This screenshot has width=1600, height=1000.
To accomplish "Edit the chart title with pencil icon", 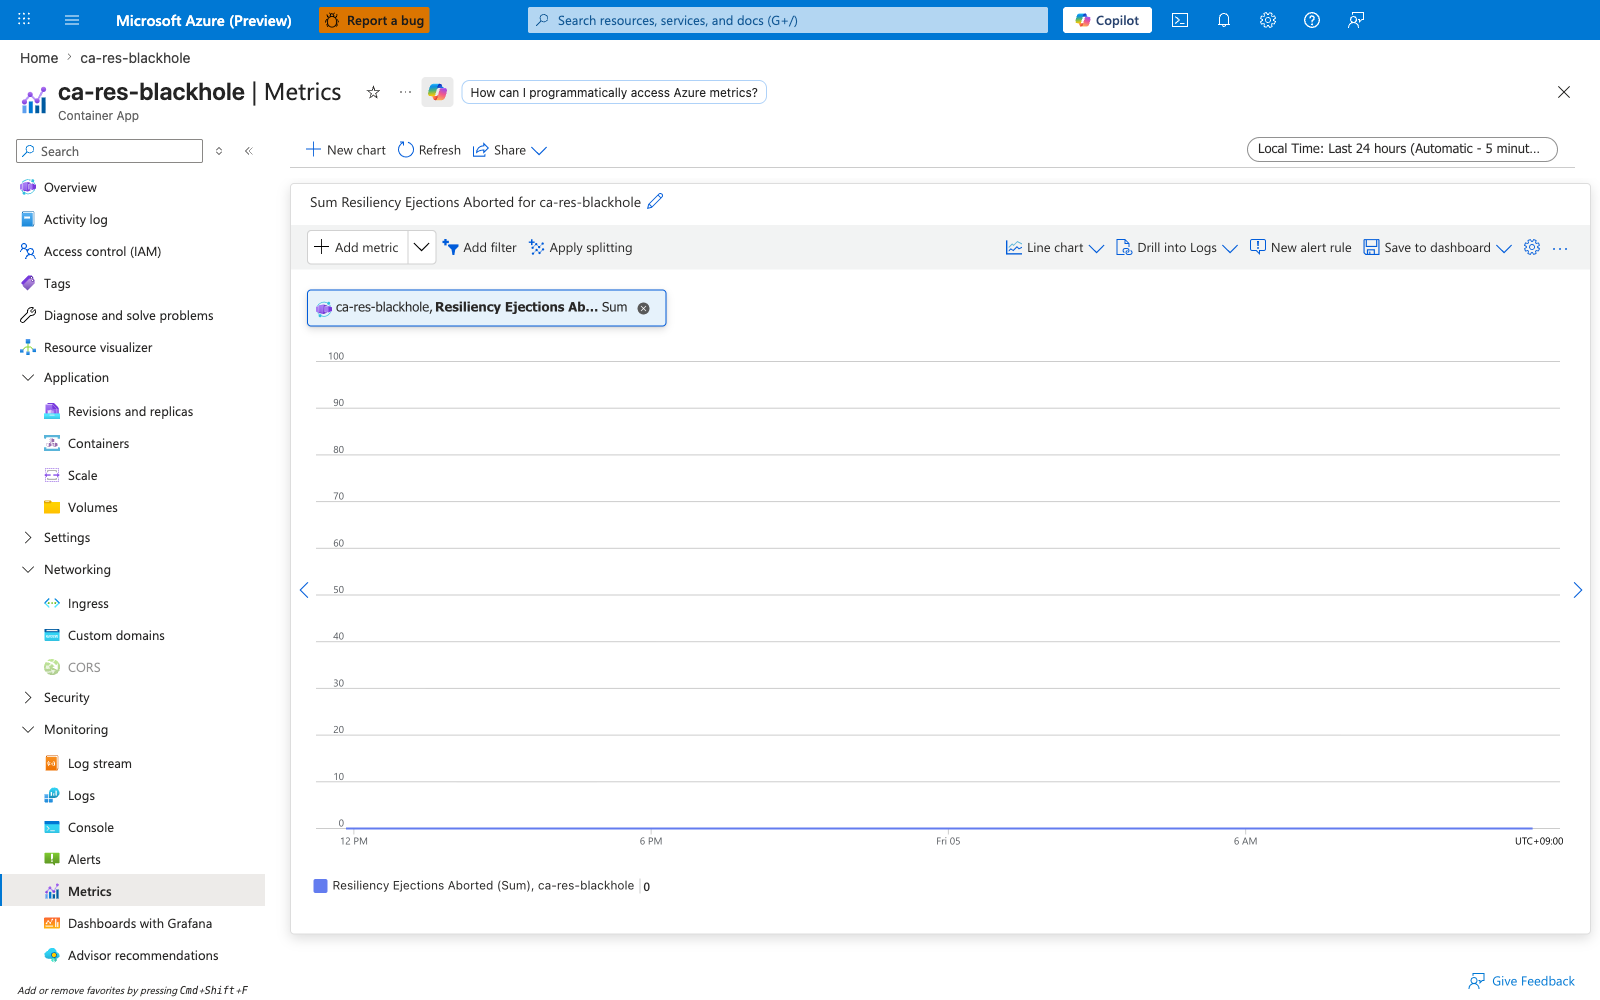I will pyautogui.click(x=655, y=201).
